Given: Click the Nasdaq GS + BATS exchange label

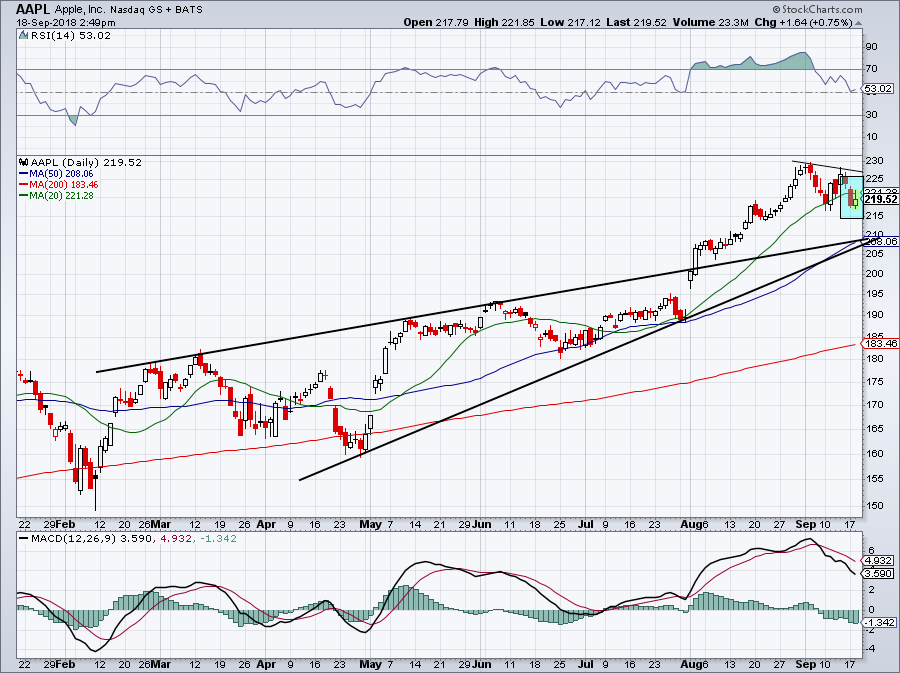Looking at the screenshot, I should 156,10.
